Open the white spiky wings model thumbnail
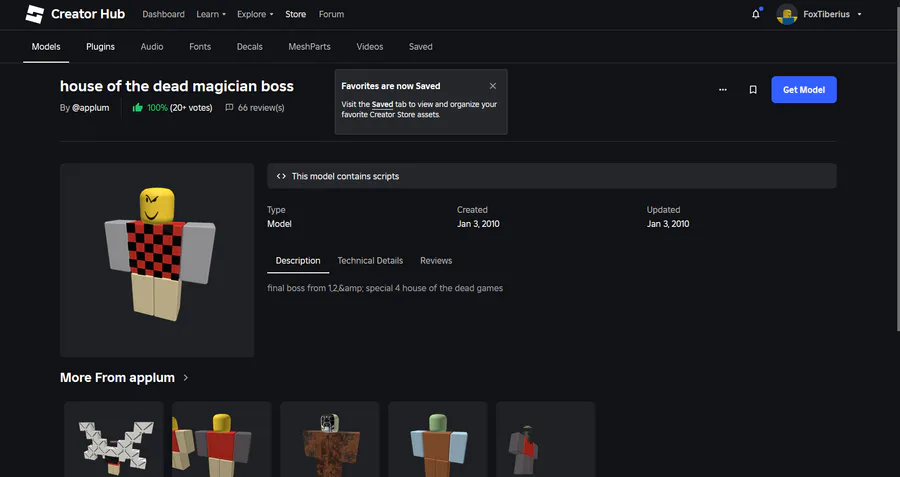Image resolution: width=900 pixels, height=477 pixels. [114, 440]
